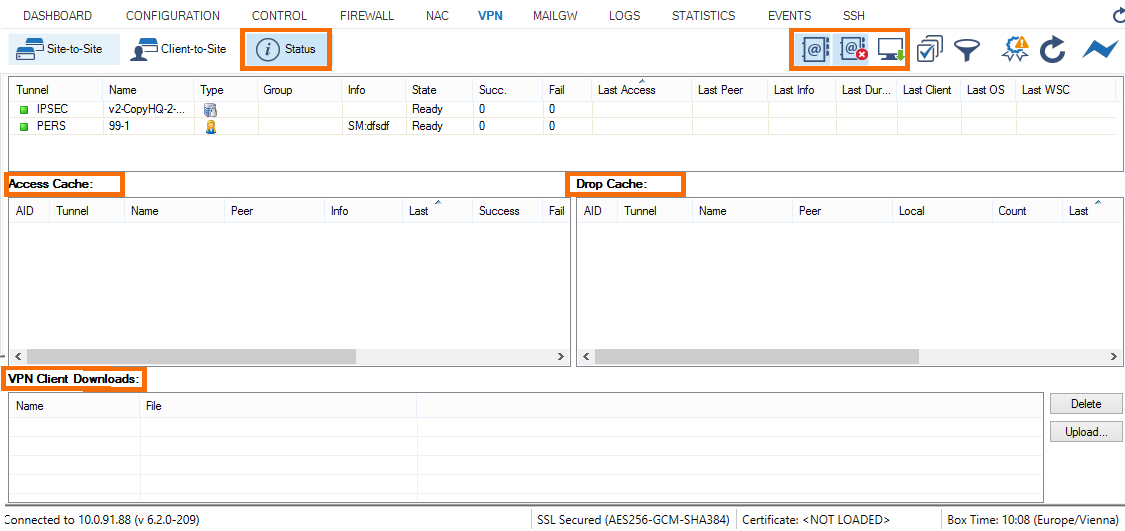Sort tunnel list by State column
Image resolution: width=1125 pixels, height=531 pixels.
[x=440, y=90]
